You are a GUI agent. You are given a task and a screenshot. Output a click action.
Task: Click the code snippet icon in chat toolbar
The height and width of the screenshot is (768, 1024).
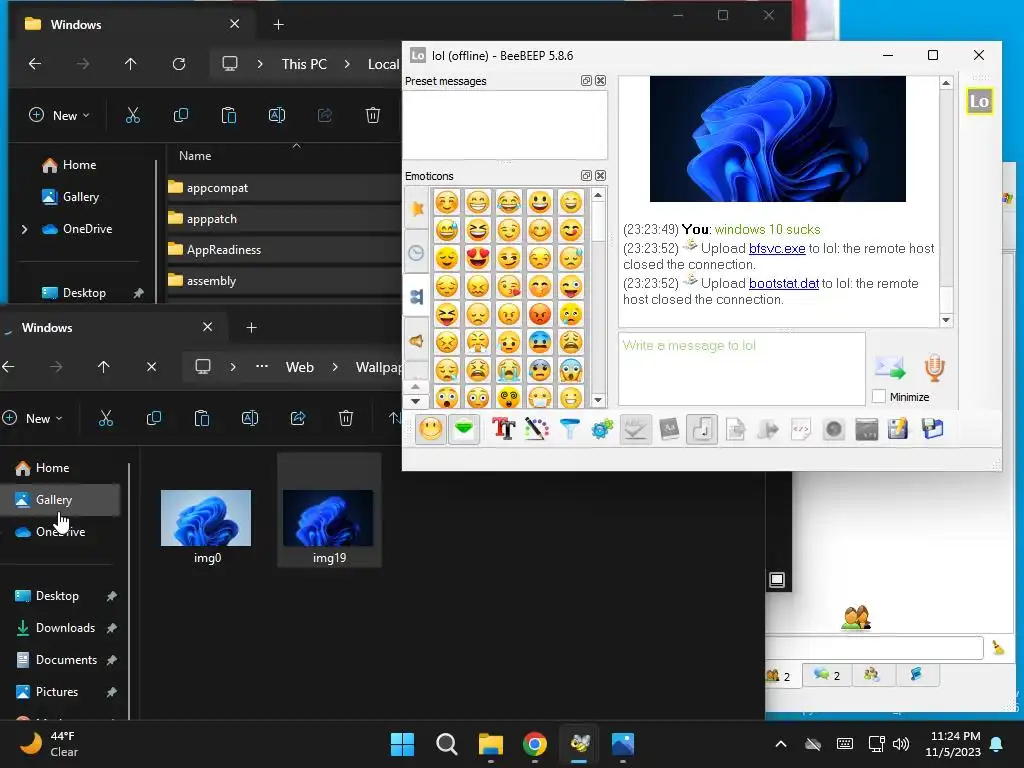pos(801,429)
